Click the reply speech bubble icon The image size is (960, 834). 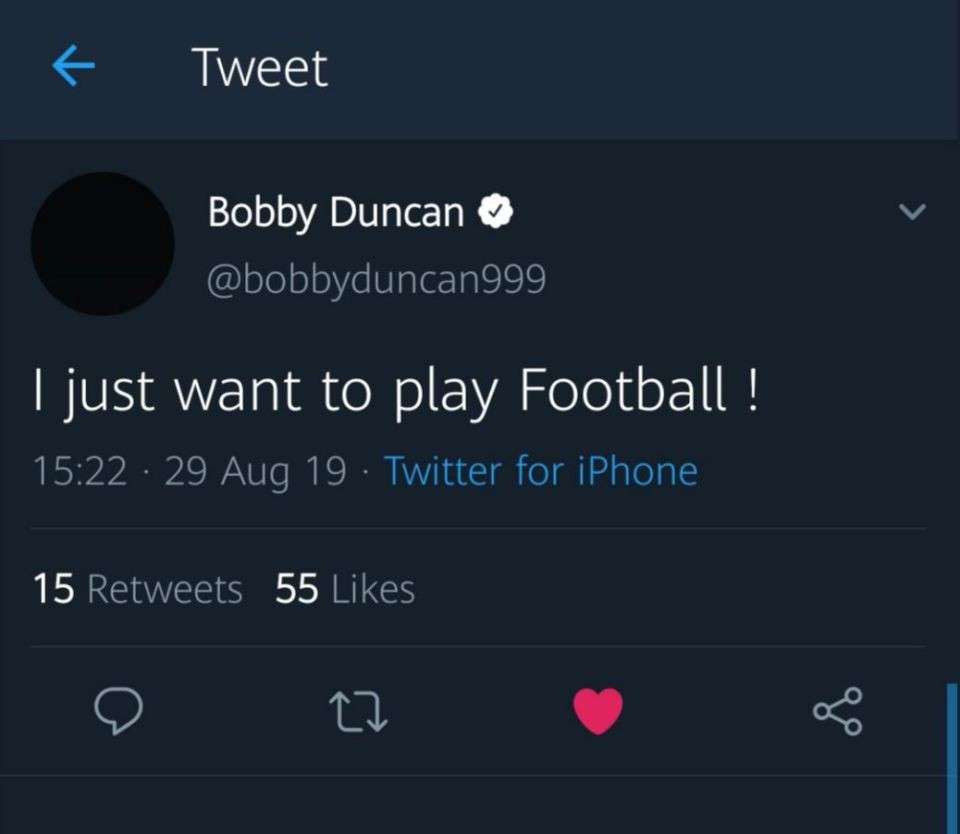pyautogui.click(x=118, y=710)
